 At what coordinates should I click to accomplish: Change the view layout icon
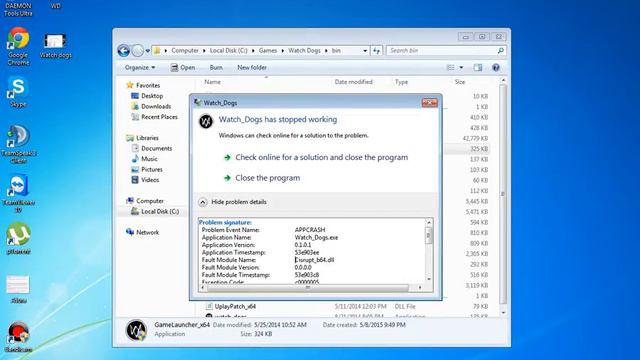tap(451, 68)
